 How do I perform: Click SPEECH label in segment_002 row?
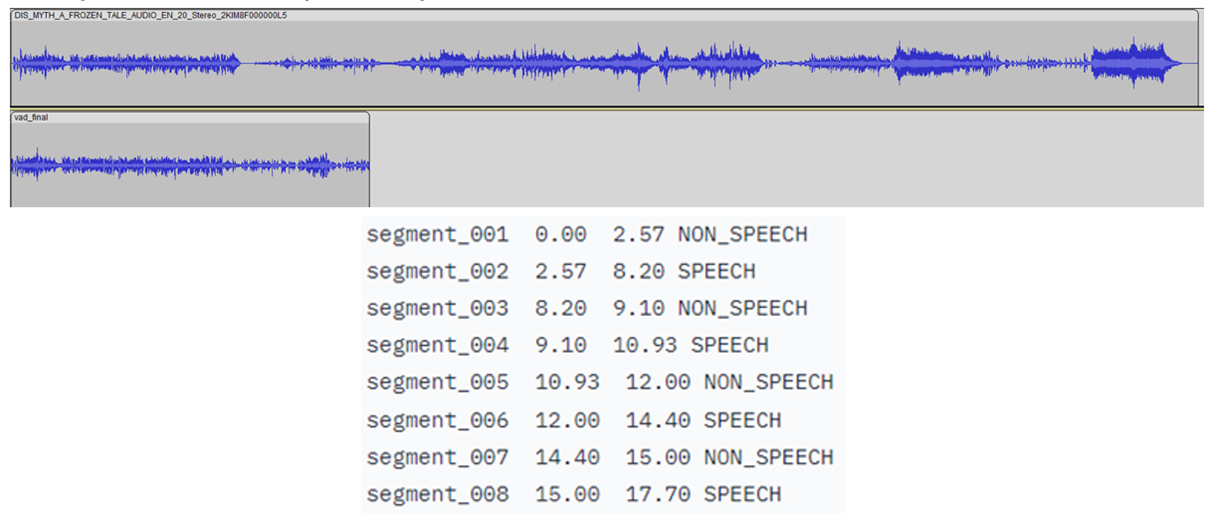click(x=716, y=271)
